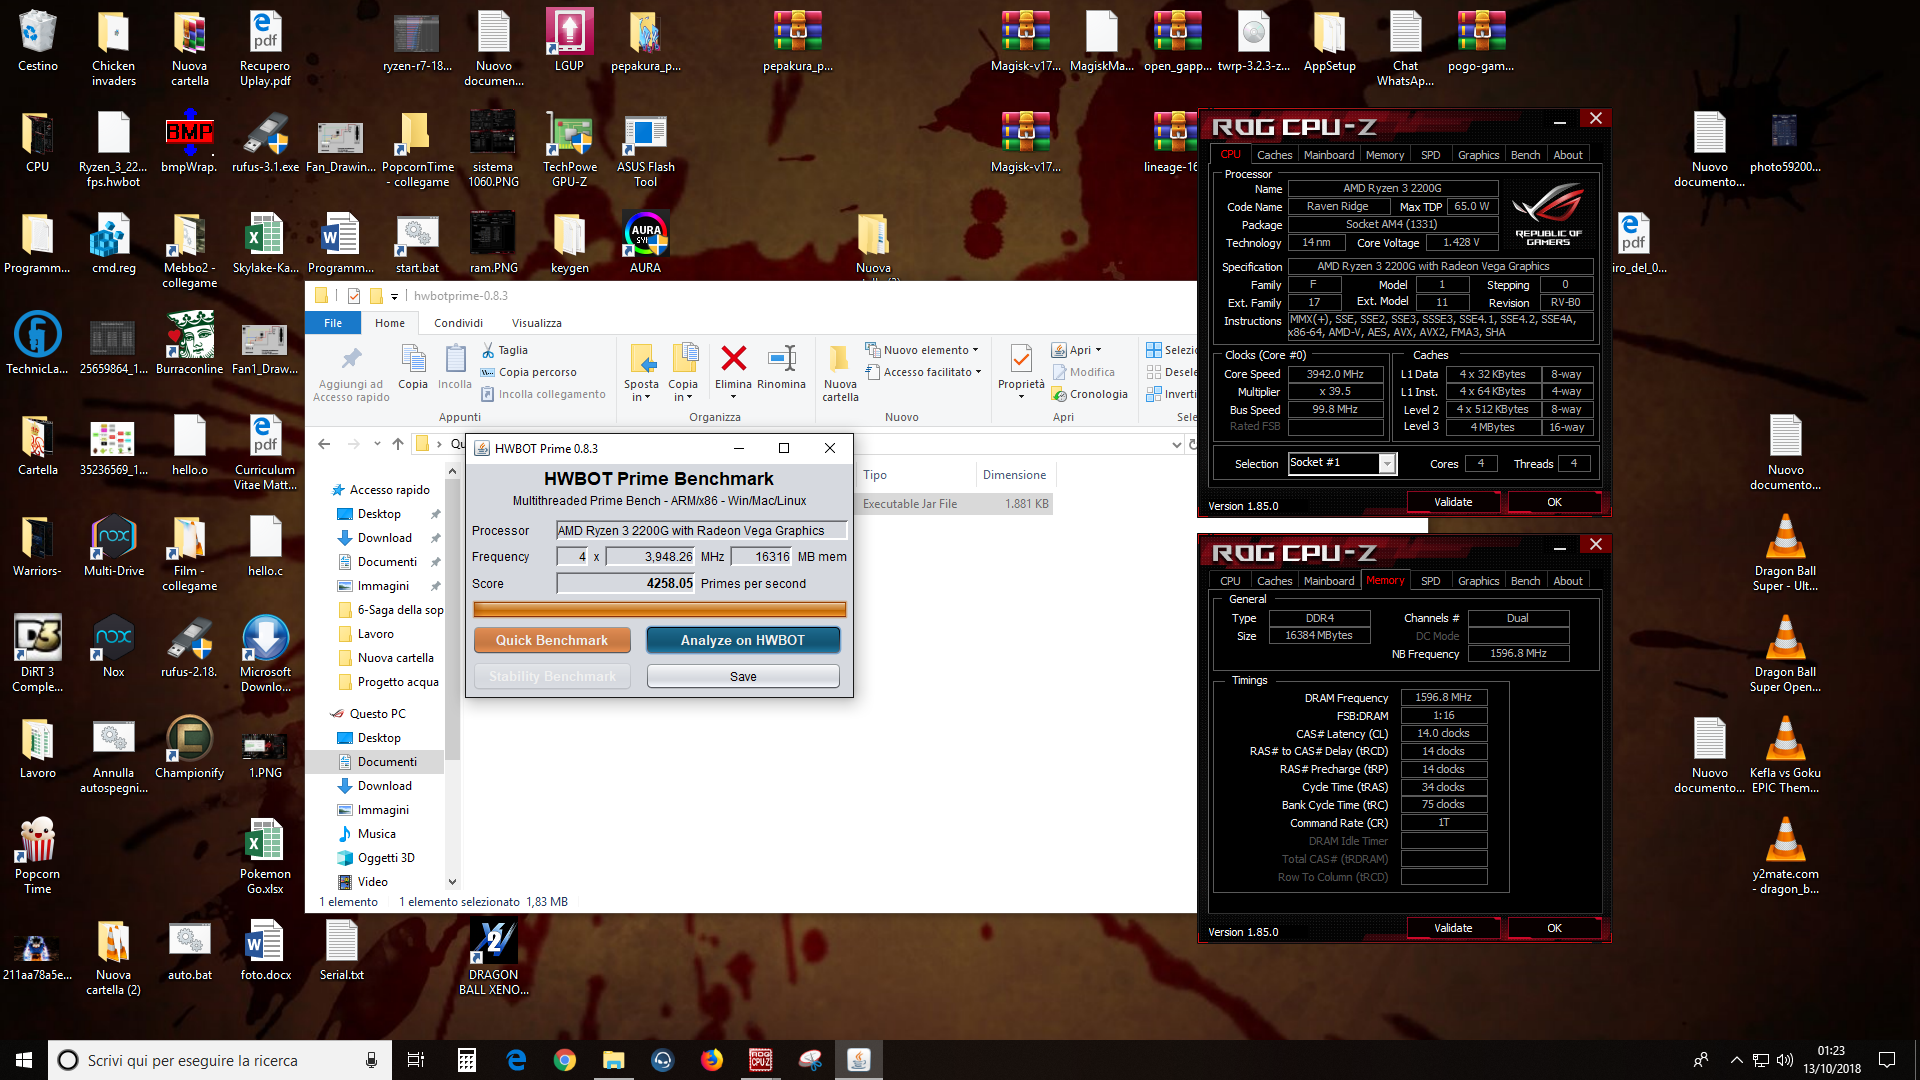Open the Championify desktop icon
Screen dimensions: 1920x1080
[189, 748]
